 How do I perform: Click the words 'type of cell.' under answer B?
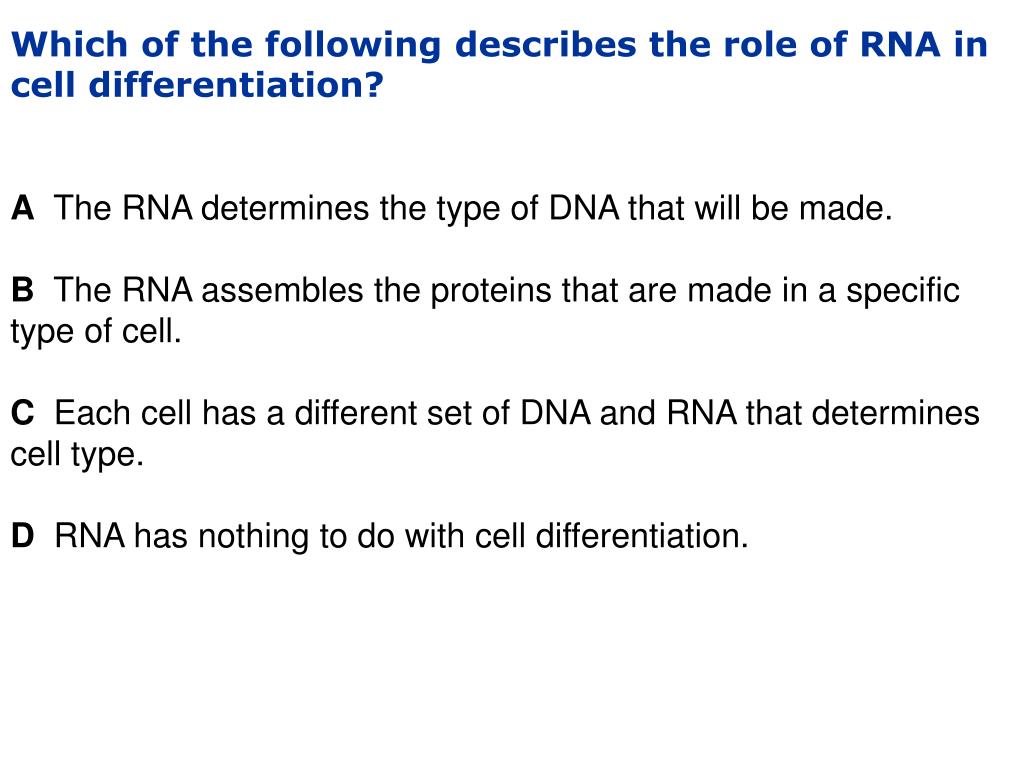coord(96,332)
